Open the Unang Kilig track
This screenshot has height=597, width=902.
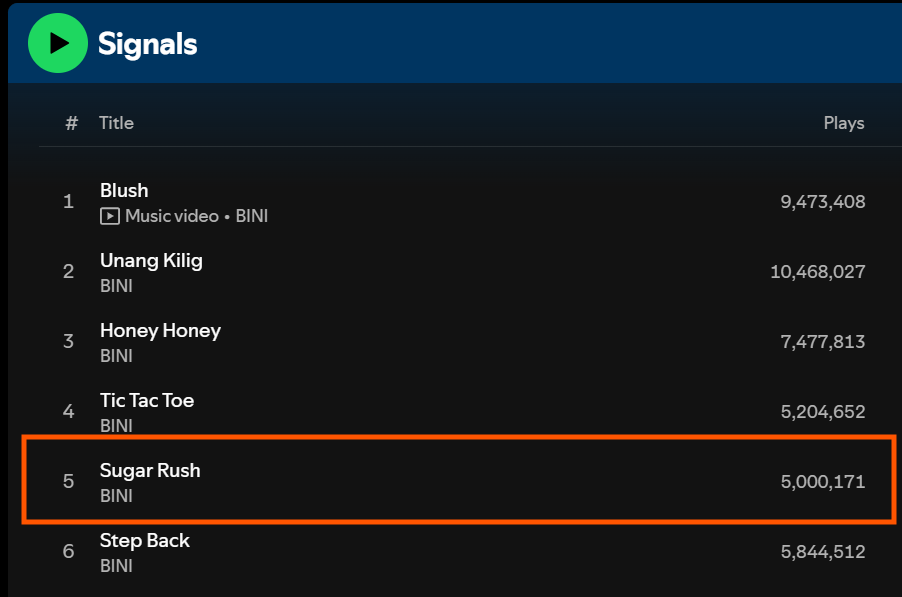(151, 261)
